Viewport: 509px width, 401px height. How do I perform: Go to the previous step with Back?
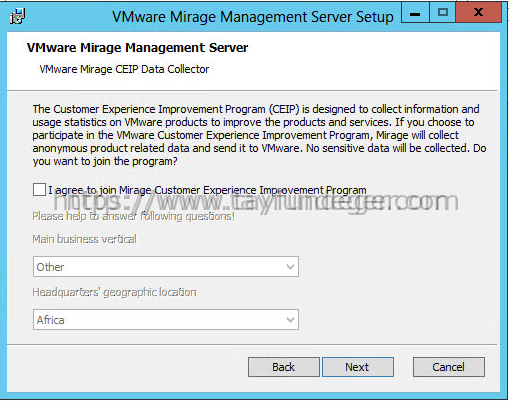point(284,367)
